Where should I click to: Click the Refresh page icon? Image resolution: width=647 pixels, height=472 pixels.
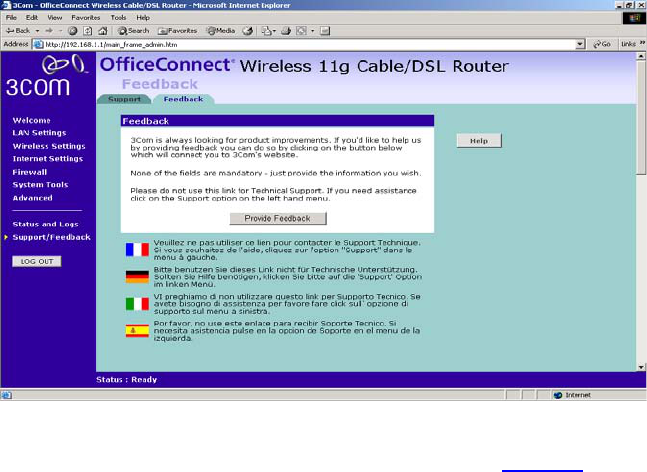click(x=87, y=31)
